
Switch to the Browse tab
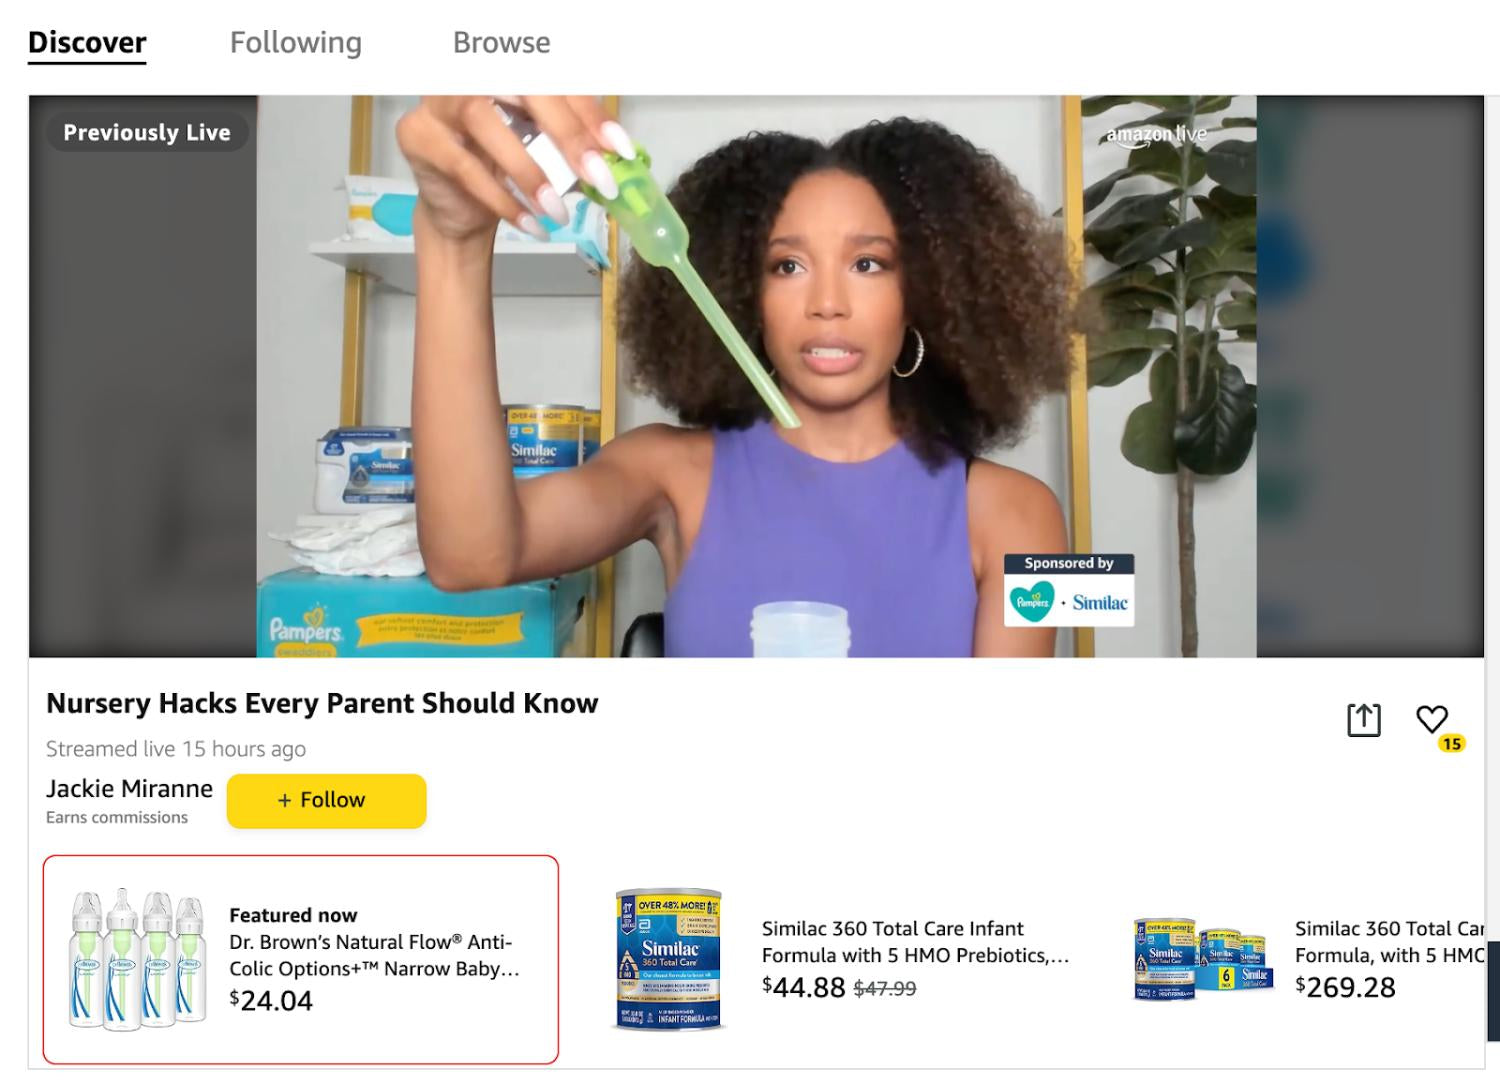tap(501, 43)
